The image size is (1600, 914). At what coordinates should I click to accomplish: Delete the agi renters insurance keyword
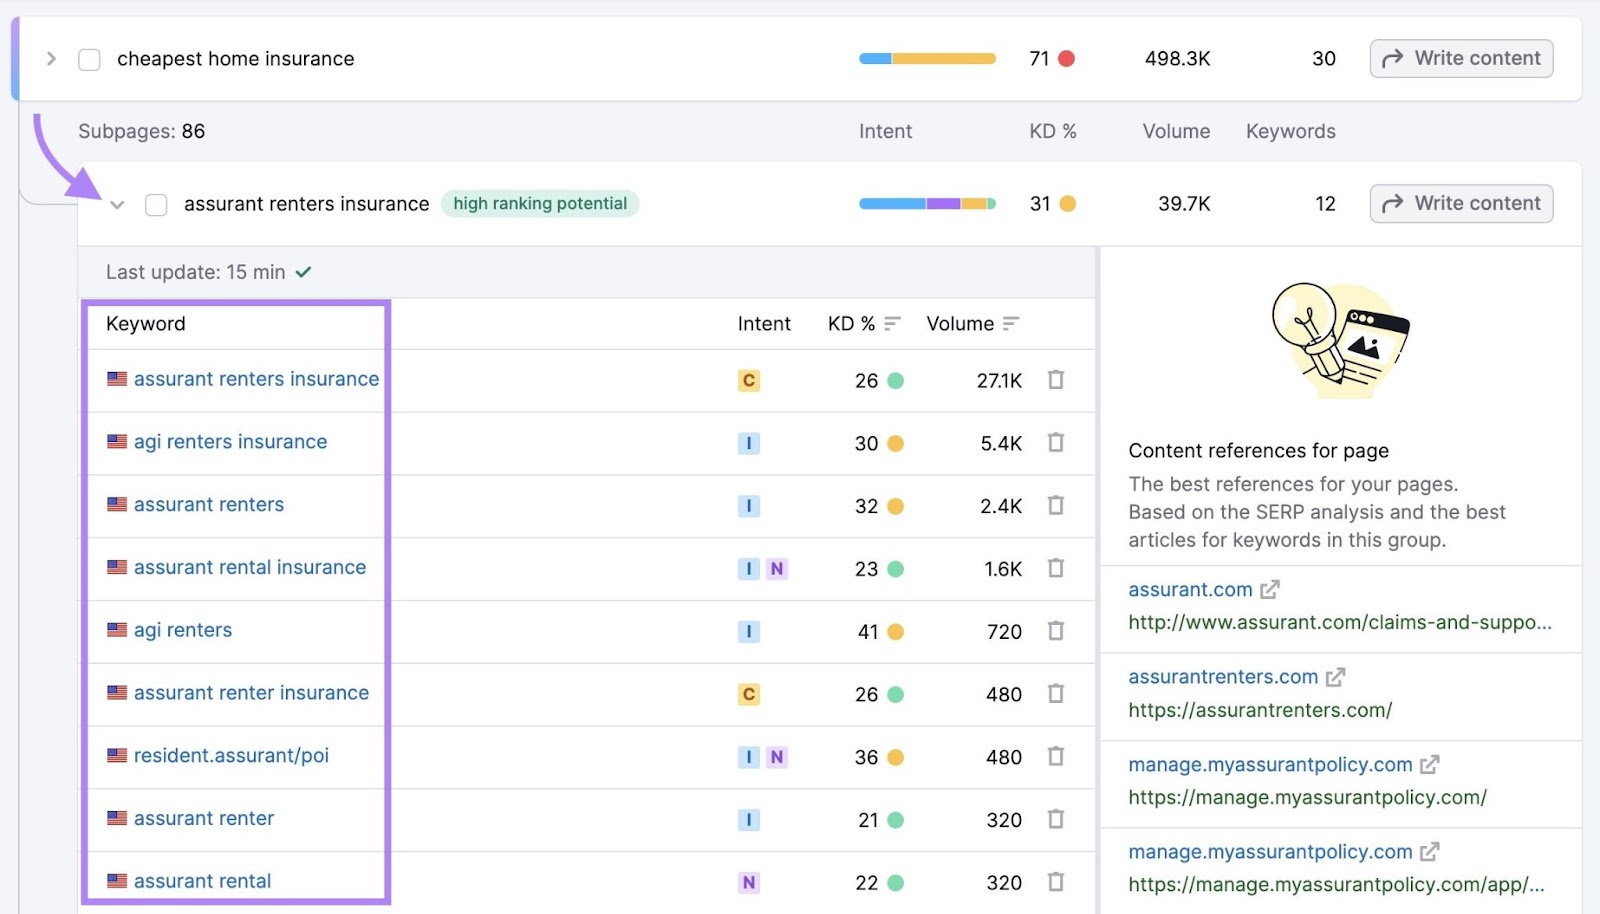[x=1055, y=442]
